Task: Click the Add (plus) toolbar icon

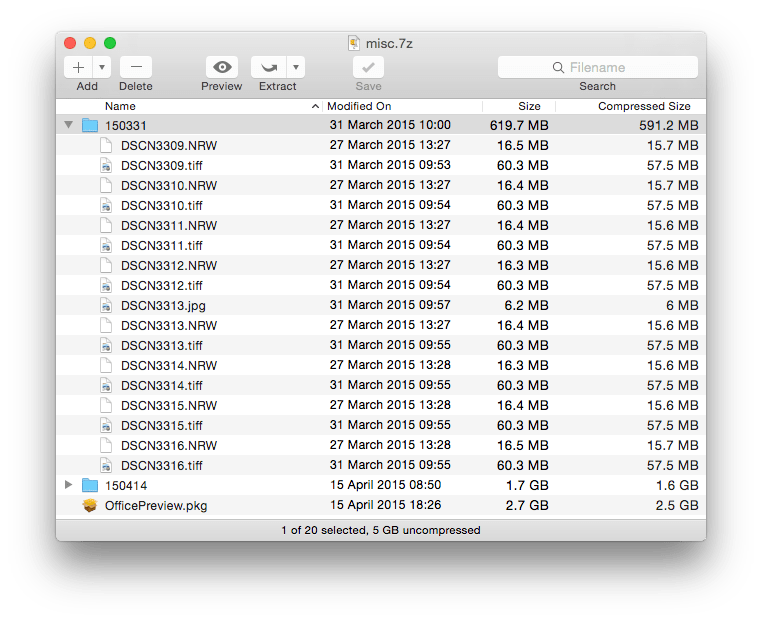Action: point(79,67)
